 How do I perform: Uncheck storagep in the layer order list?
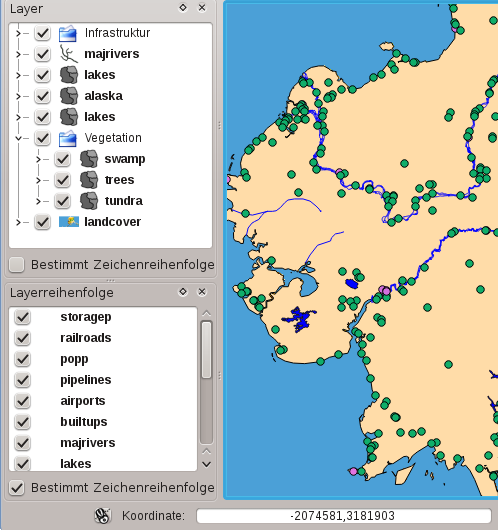click(23, 317)
